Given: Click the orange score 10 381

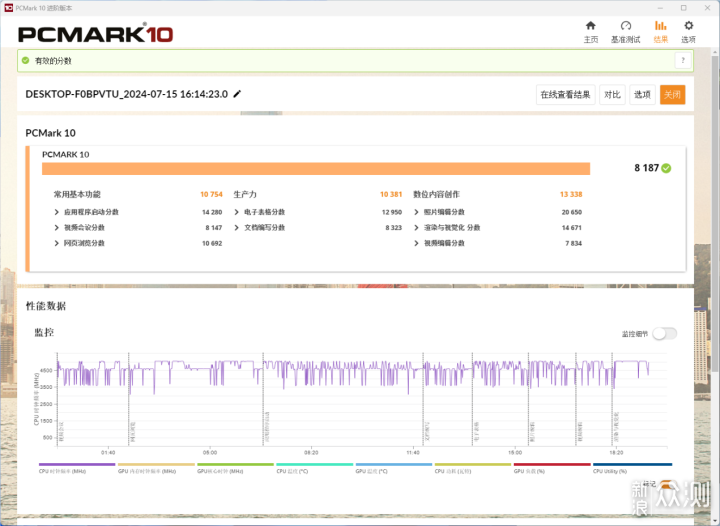Looking at the screenshot, I should click(x=391, y=195).
